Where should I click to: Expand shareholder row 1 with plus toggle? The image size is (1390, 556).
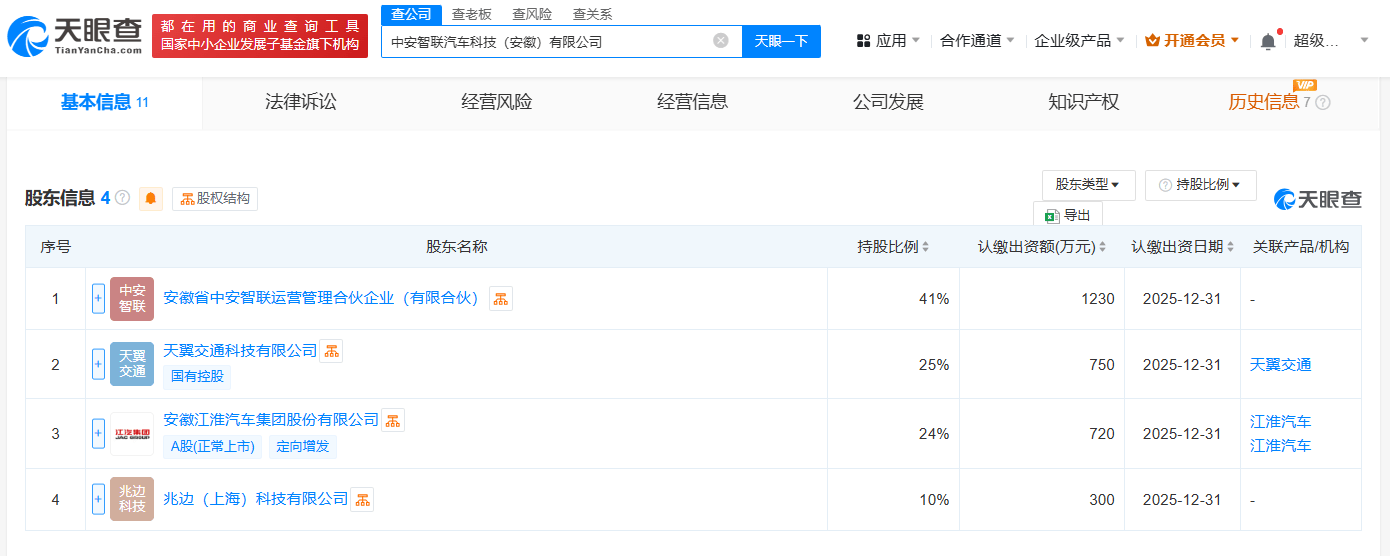98,298
